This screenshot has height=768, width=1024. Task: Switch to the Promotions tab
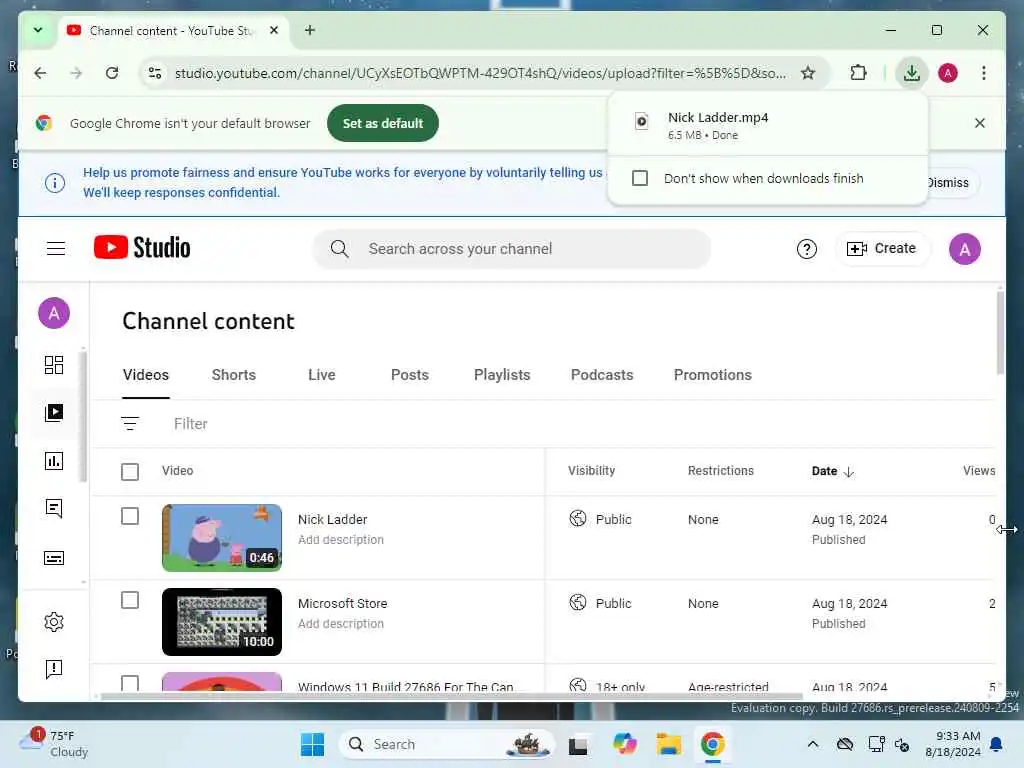click(x=712, y=375)
